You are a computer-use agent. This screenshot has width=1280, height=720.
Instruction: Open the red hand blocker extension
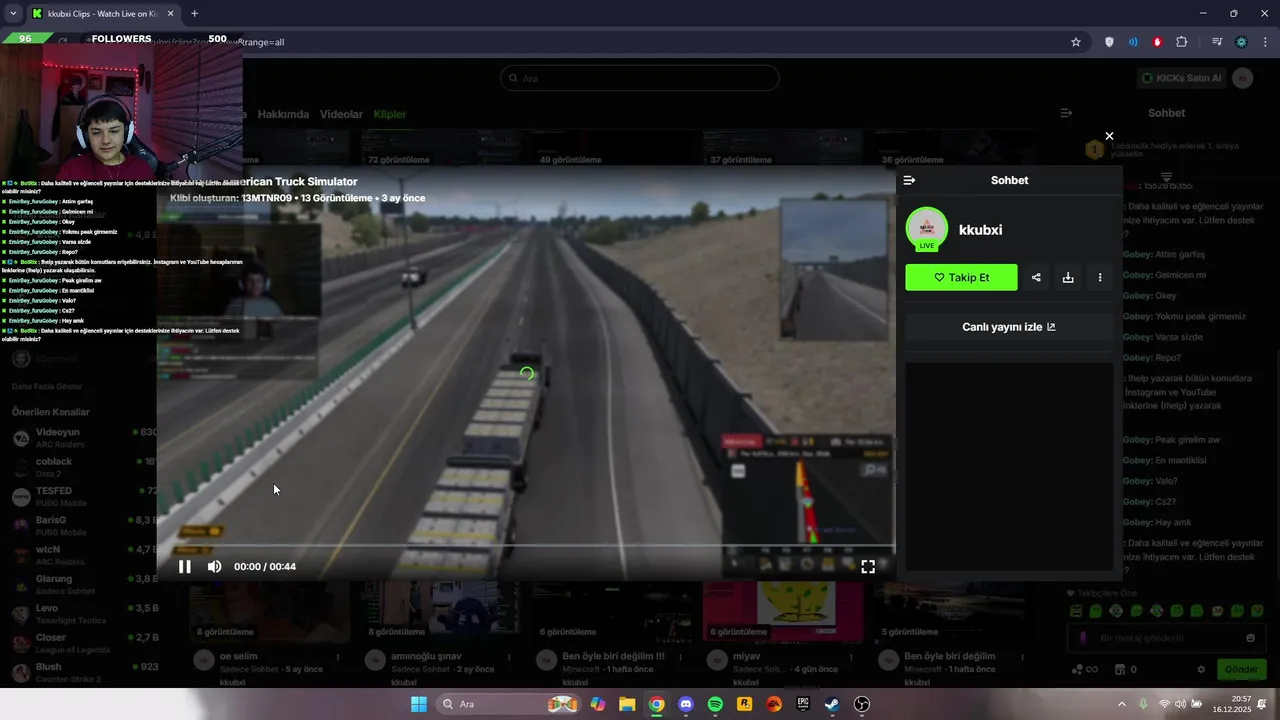pyautogui.click(x=1157, y=42)
